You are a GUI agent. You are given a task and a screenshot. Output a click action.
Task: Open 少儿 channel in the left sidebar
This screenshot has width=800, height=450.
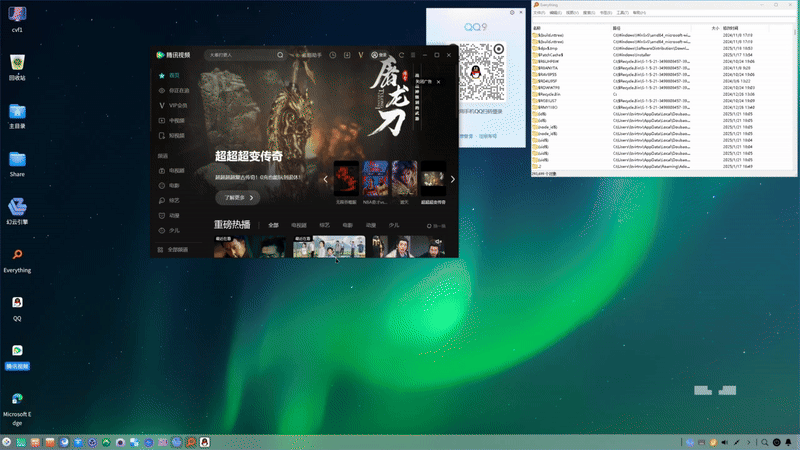tap(169, 231)
